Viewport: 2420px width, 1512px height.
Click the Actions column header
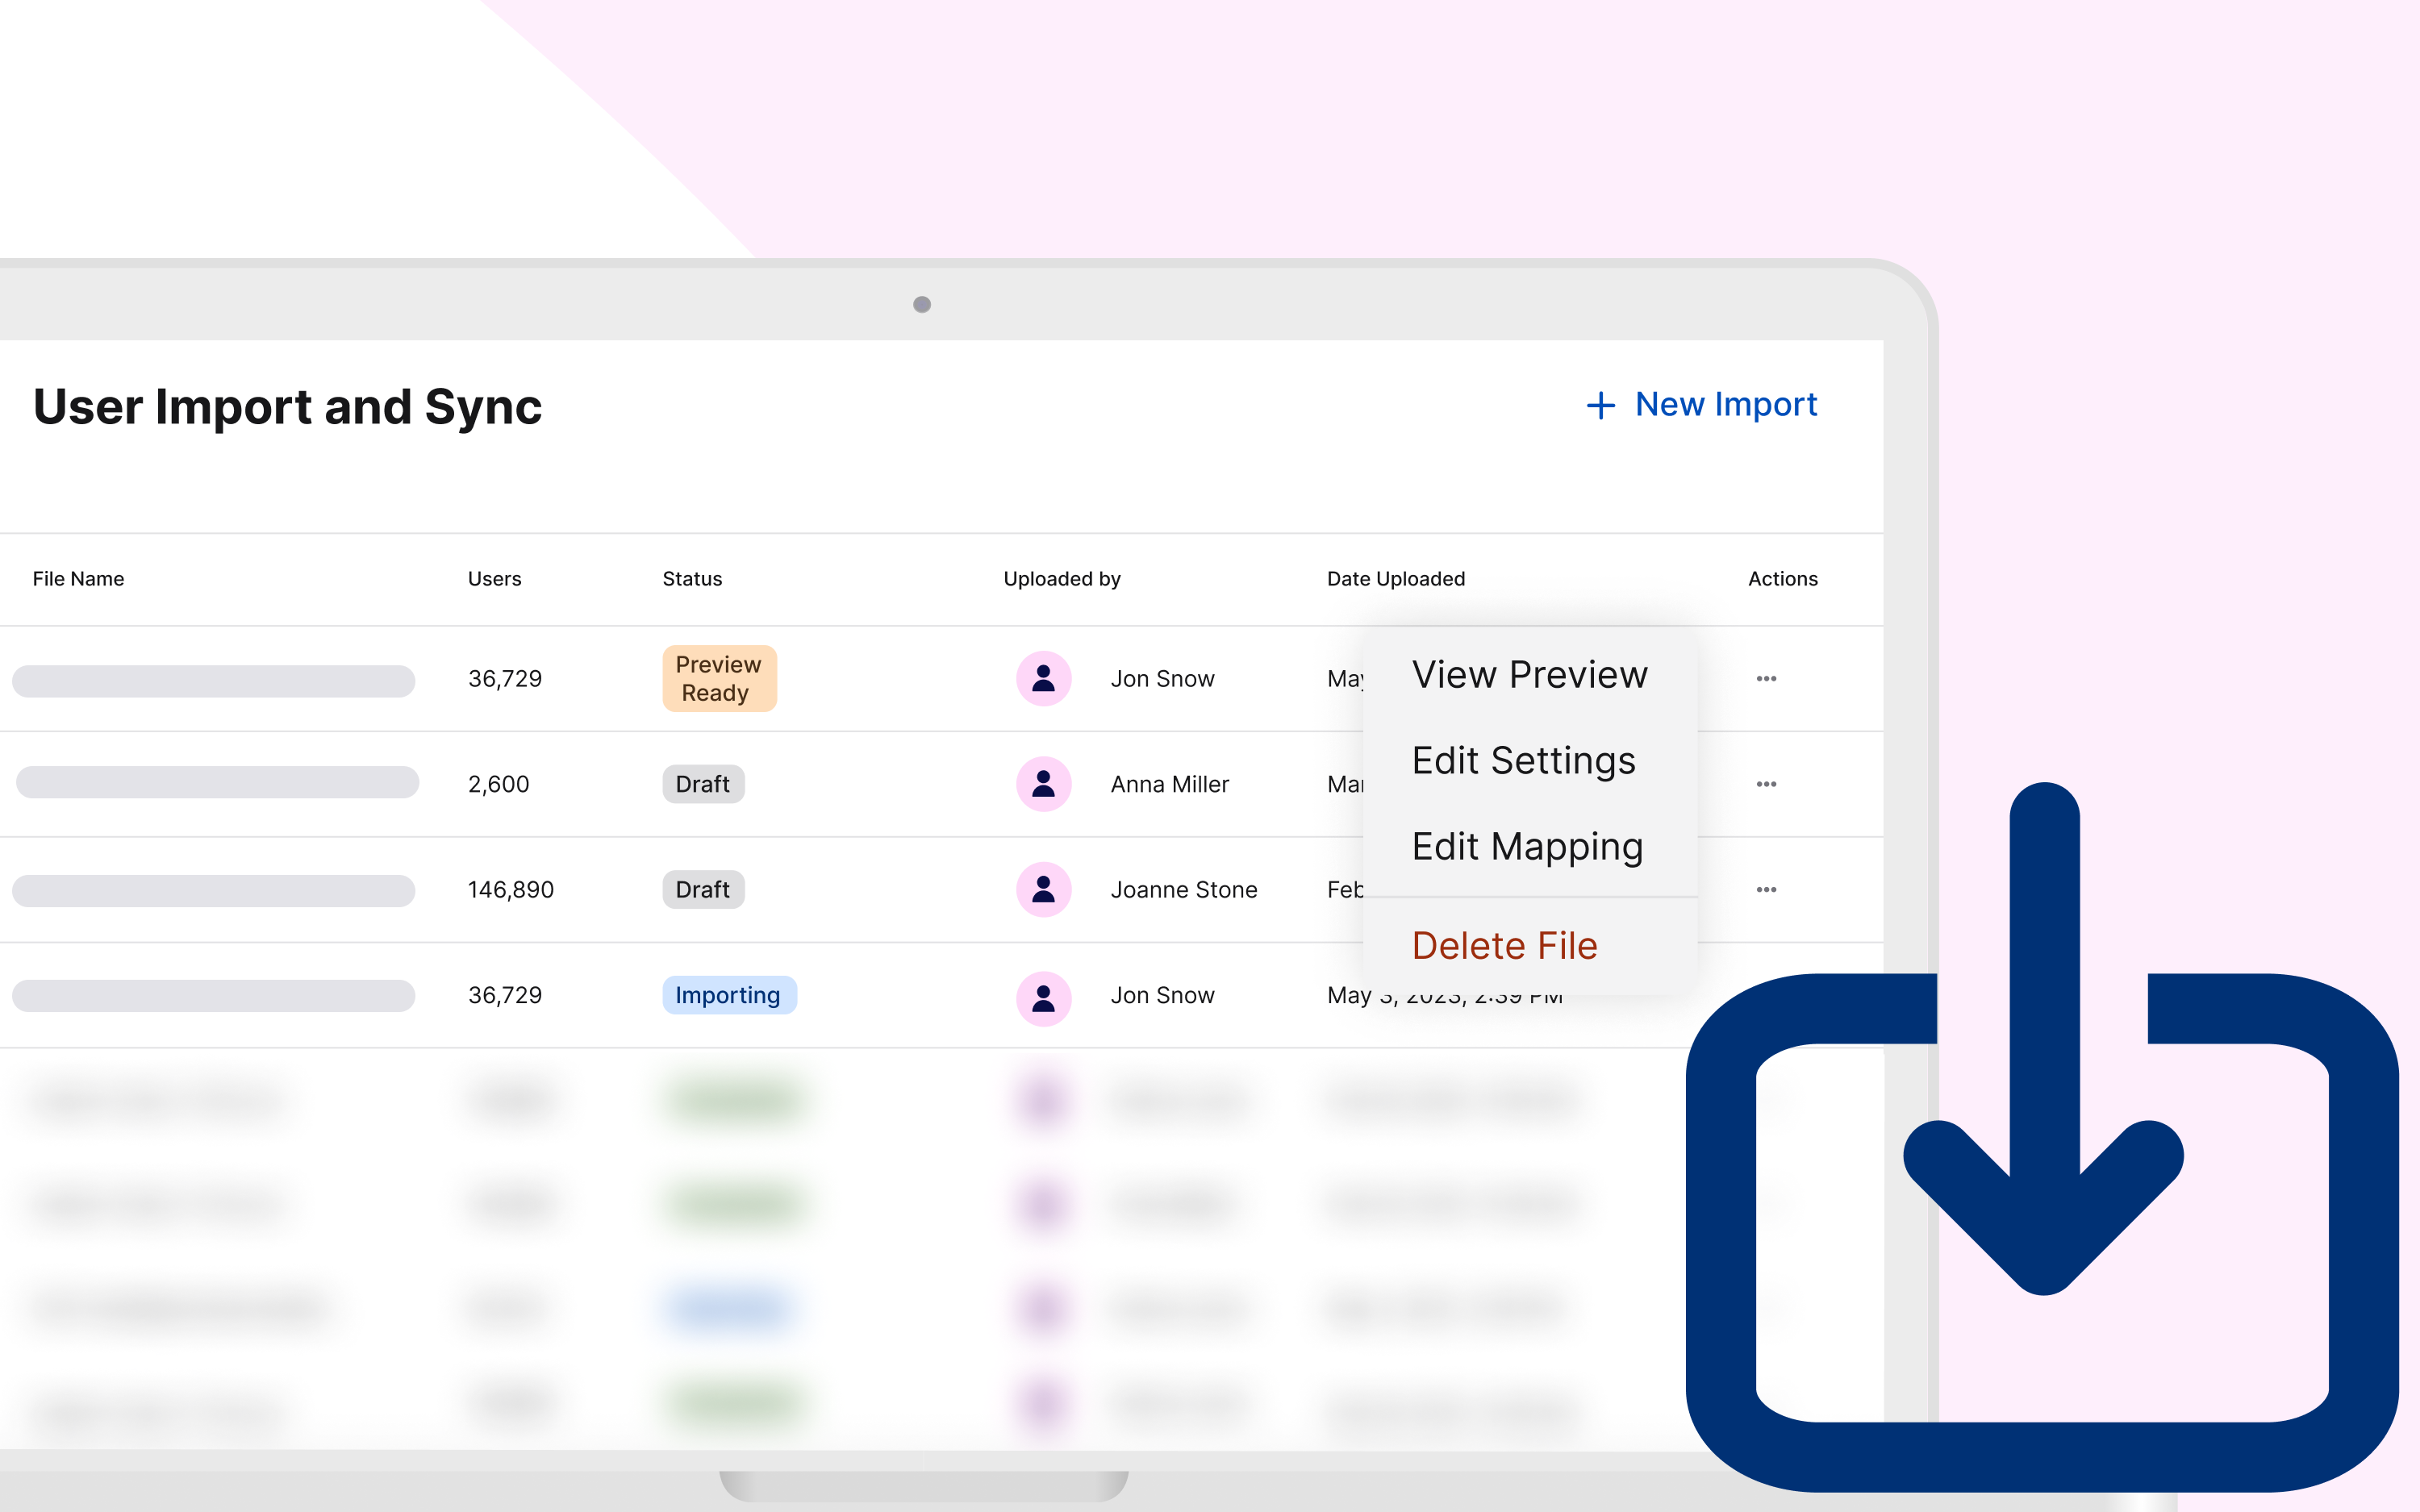1782,579
